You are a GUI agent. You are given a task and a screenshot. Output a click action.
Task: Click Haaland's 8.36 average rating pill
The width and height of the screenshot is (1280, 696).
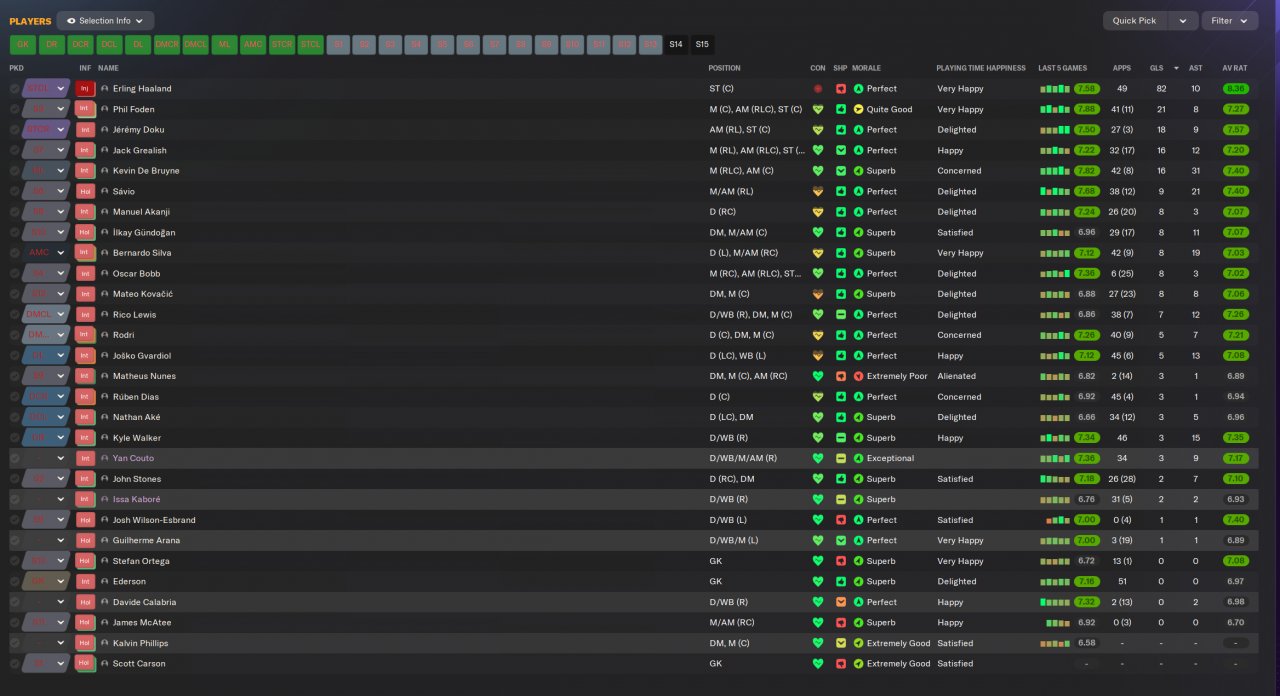pos(1235,89)
